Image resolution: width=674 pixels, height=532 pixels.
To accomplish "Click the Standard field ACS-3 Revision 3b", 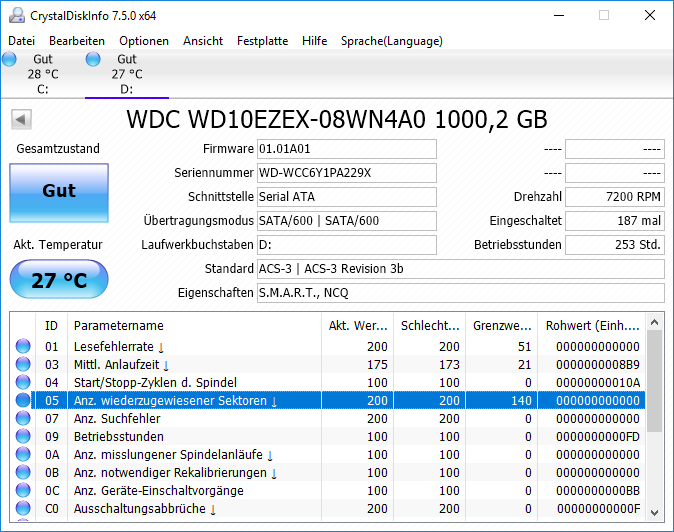I will point(461,269).
